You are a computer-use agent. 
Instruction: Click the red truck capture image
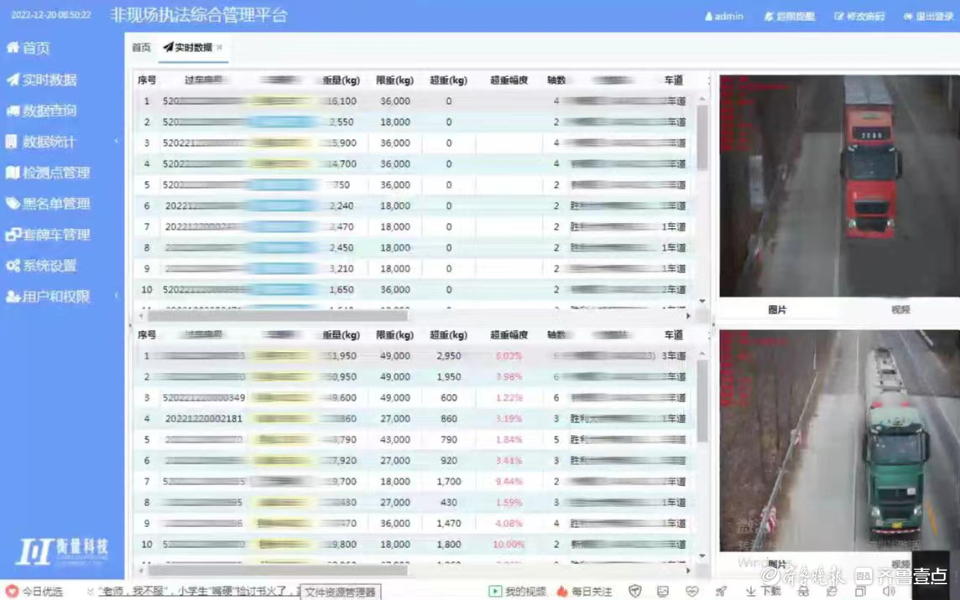[x=838, y=185]
